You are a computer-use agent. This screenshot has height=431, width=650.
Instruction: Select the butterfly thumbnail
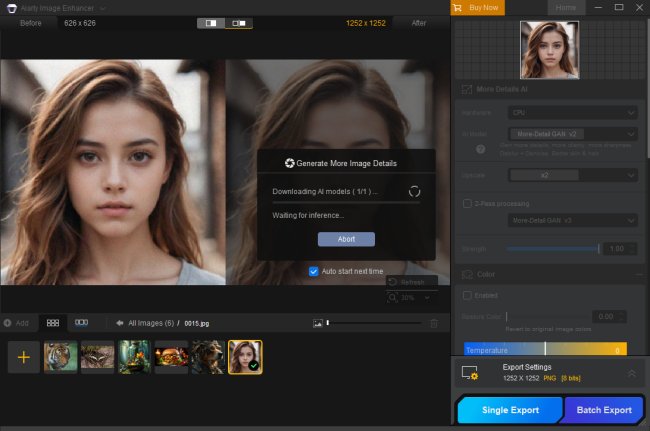point(97,357)
